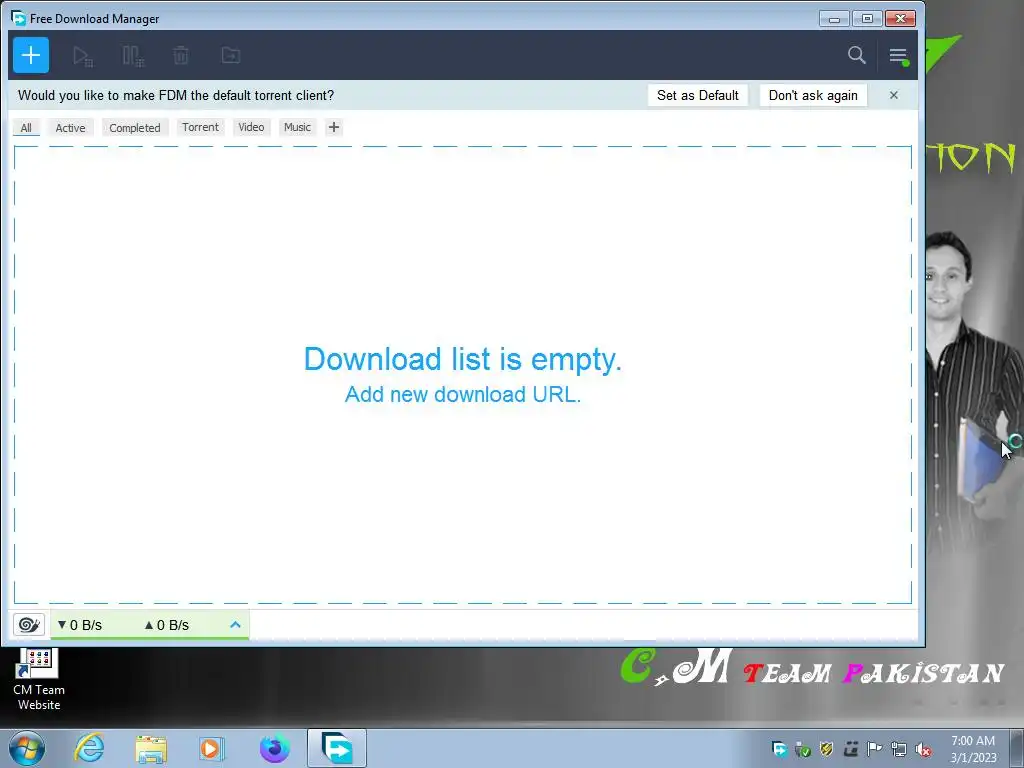Click the blue plus add download button
1024x768 pixels.
(31, 56)
